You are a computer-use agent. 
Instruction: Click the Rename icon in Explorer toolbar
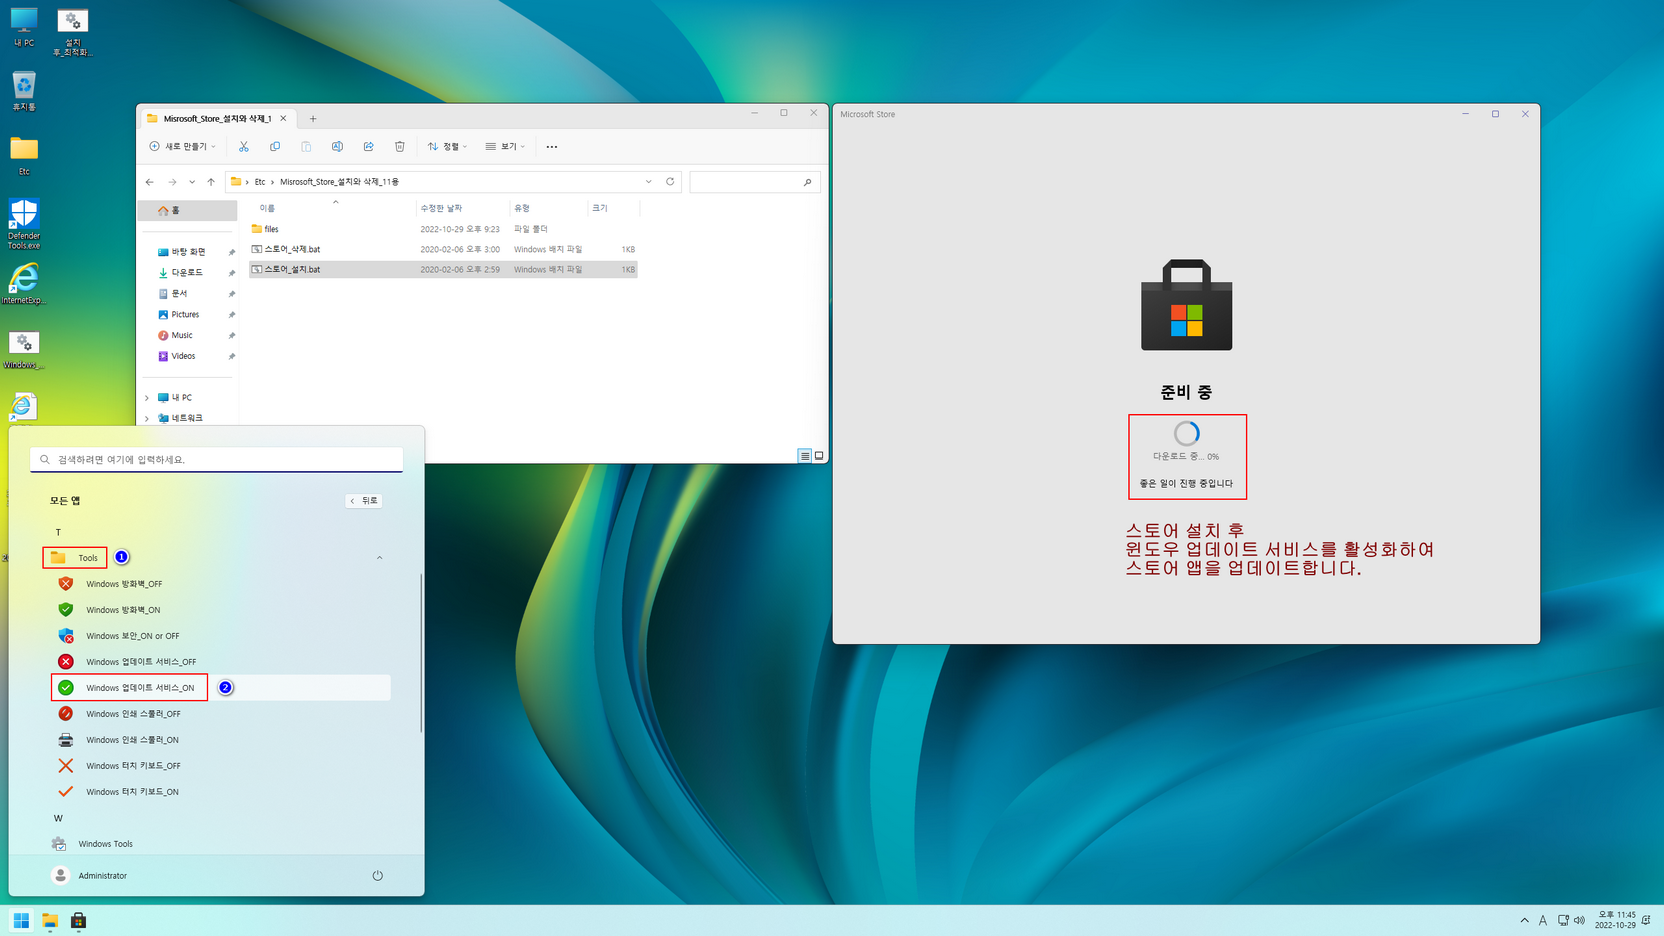(337, 147)
